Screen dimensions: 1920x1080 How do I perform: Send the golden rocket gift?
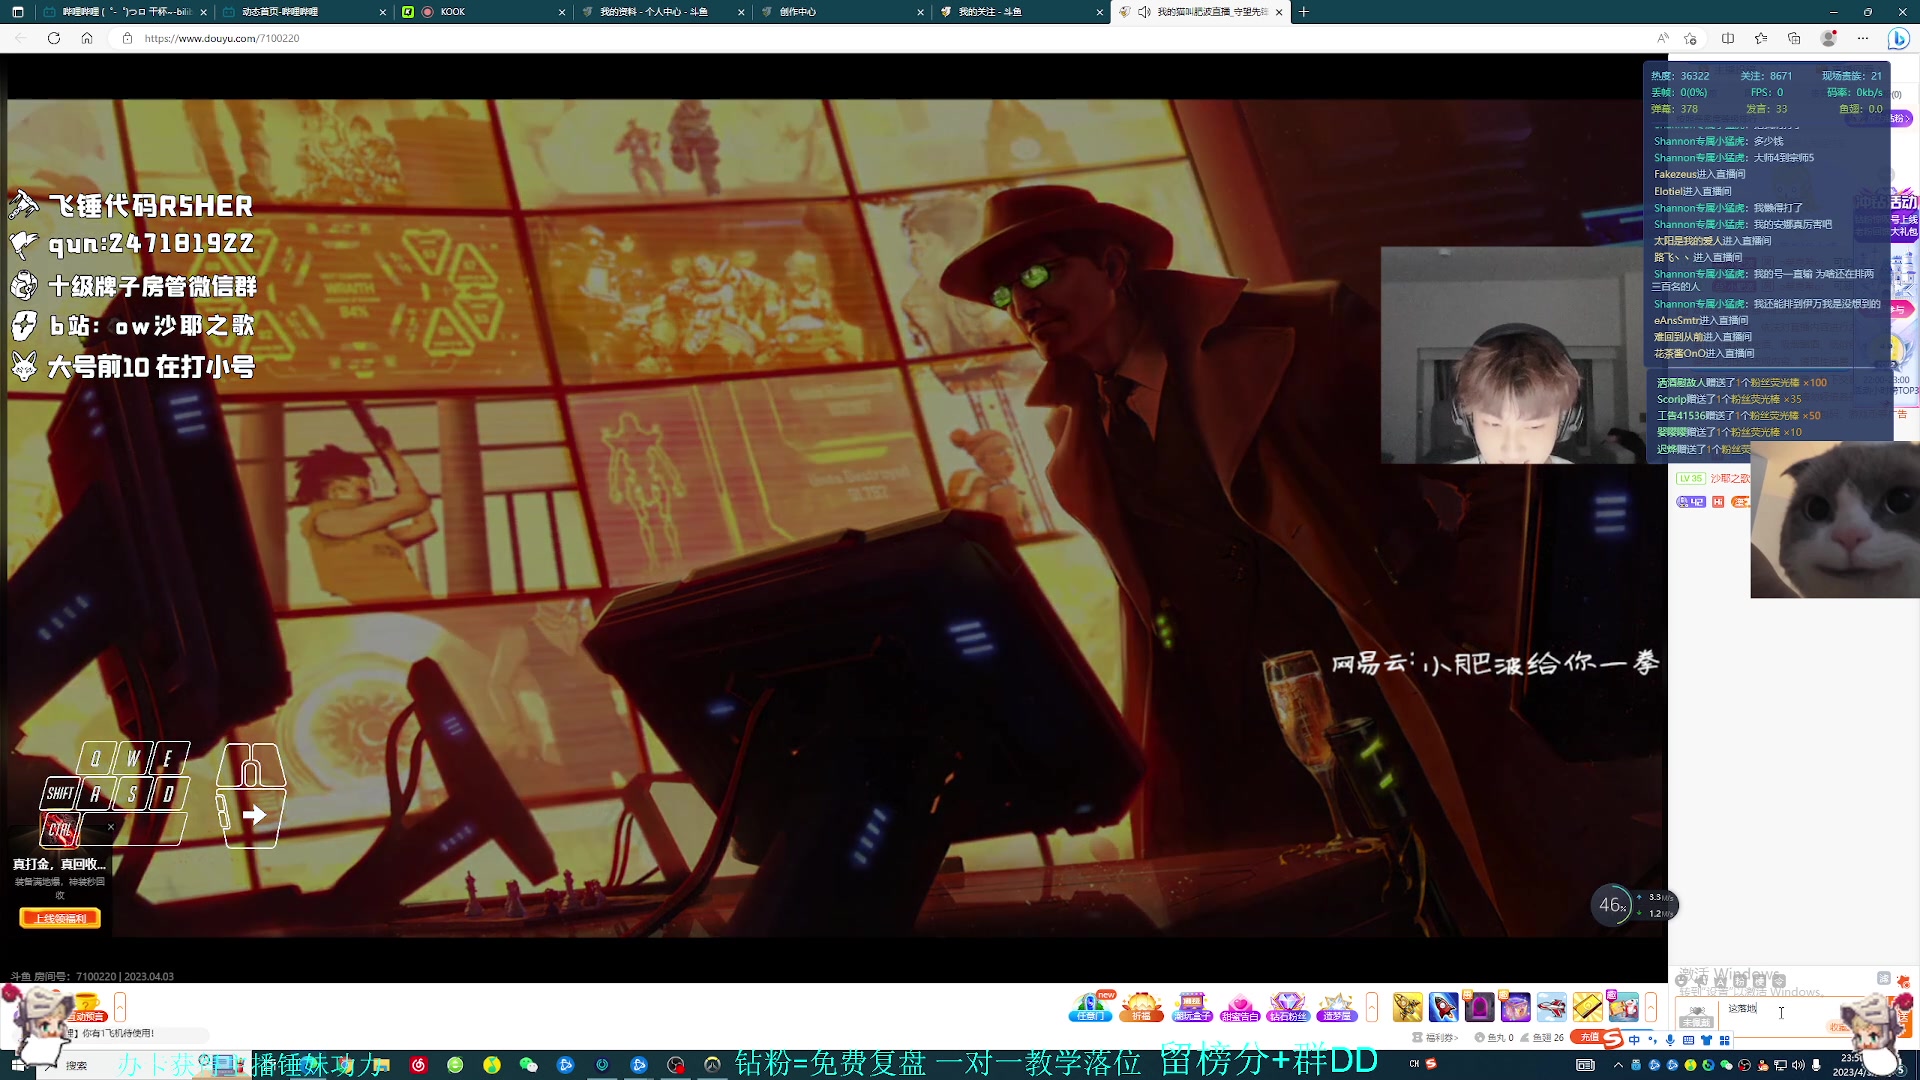[1407, 1007]
